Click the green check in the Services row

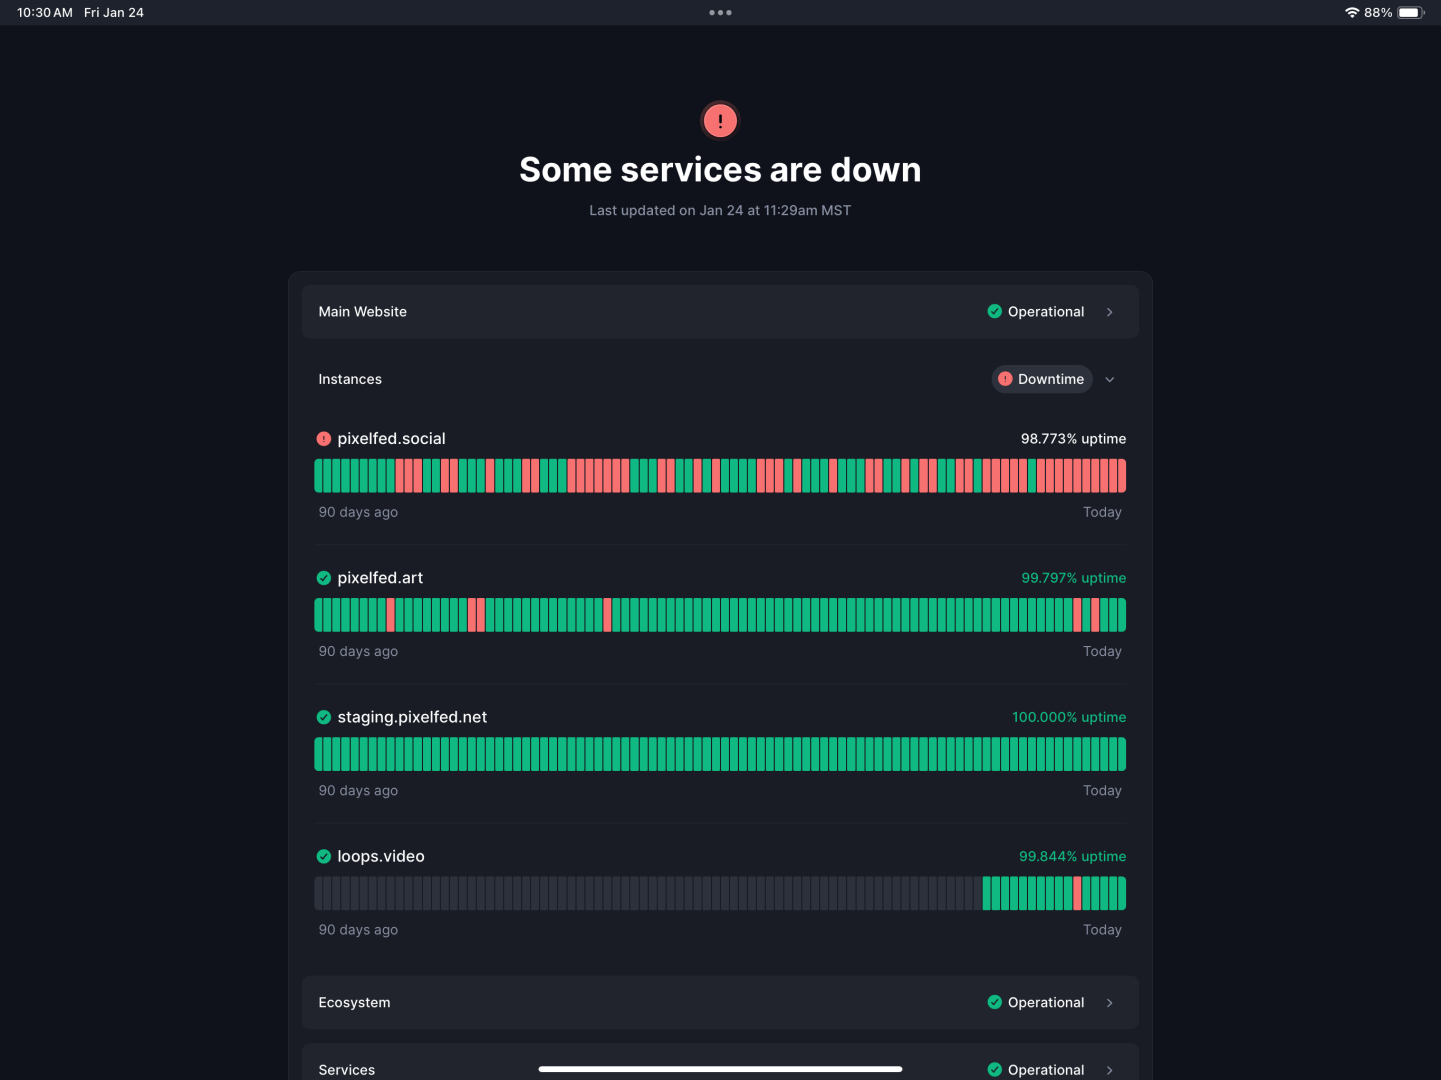(x=994, y=1069)
